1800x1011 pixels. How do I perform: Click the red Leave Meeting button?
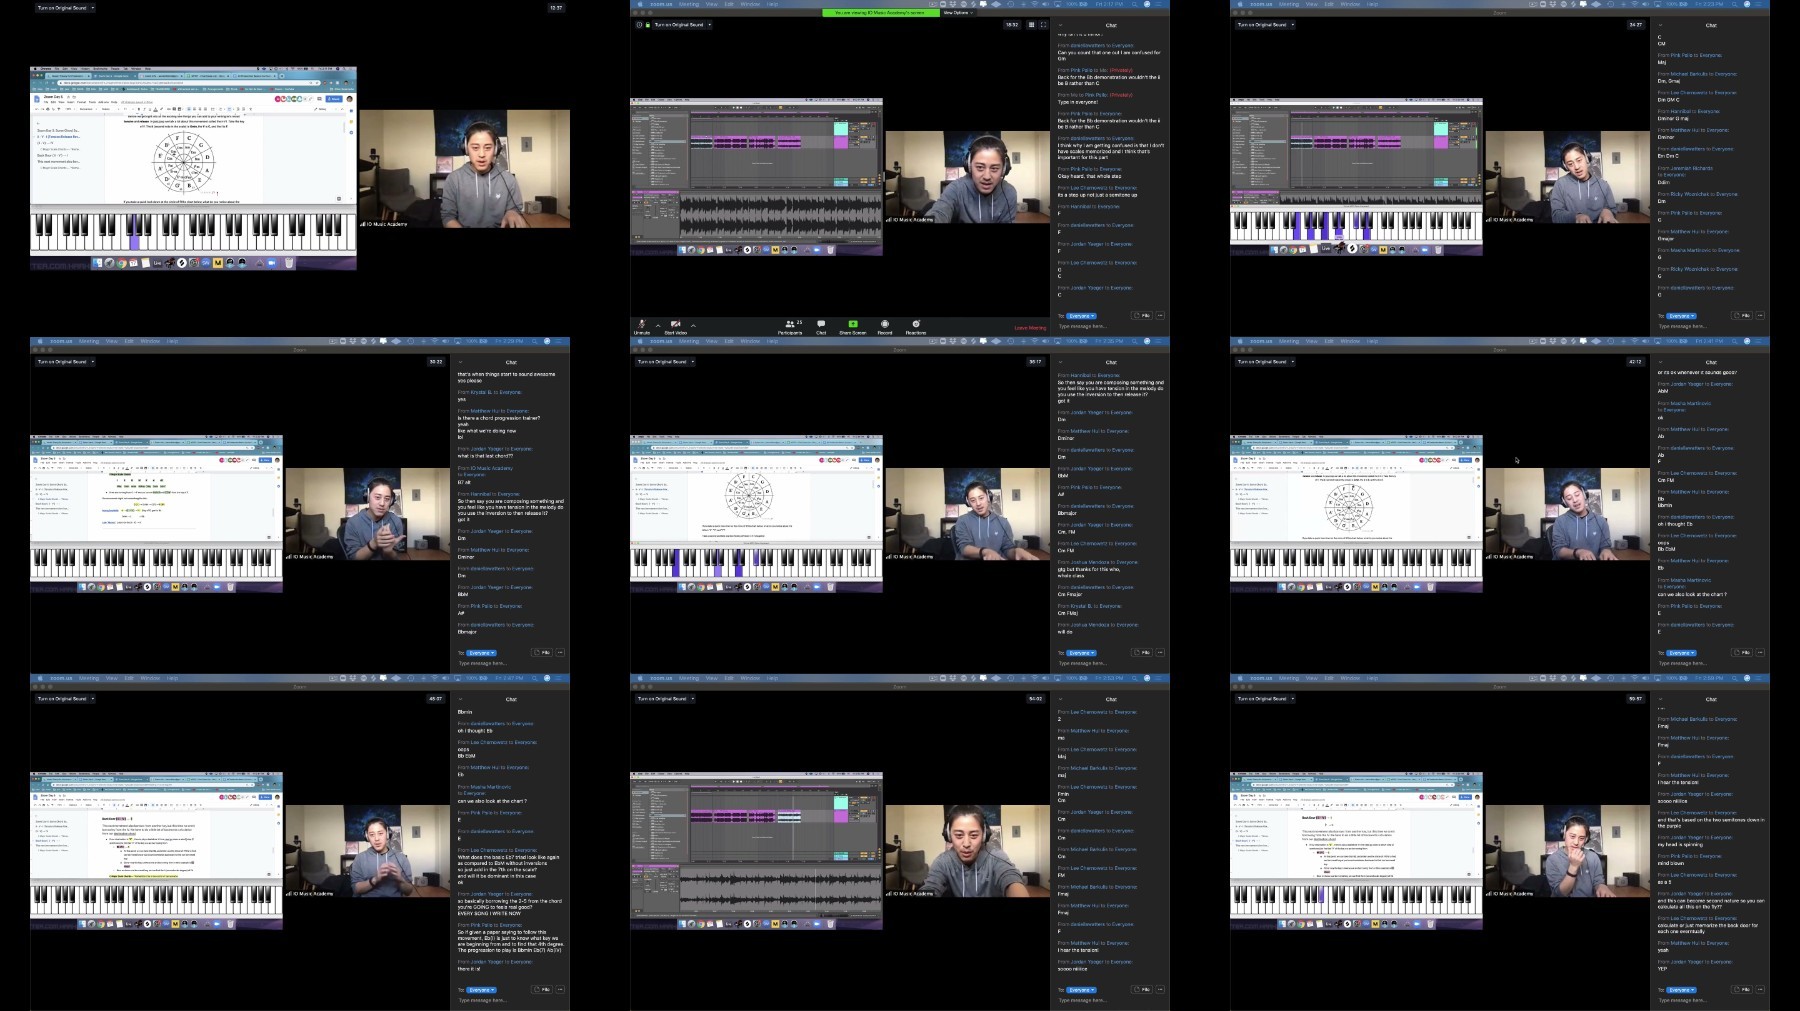click(x=1030, y=328)
